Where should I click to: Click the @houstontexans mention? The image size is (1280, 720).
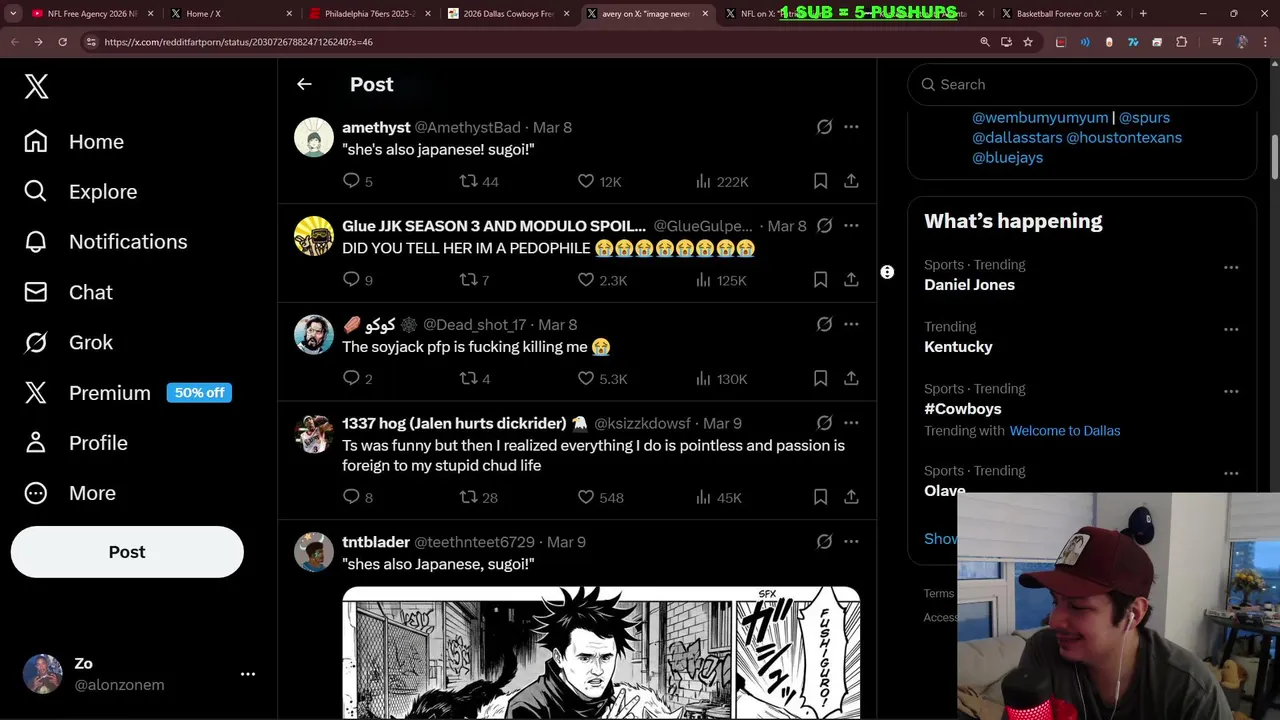click(x=1124, y=137)
